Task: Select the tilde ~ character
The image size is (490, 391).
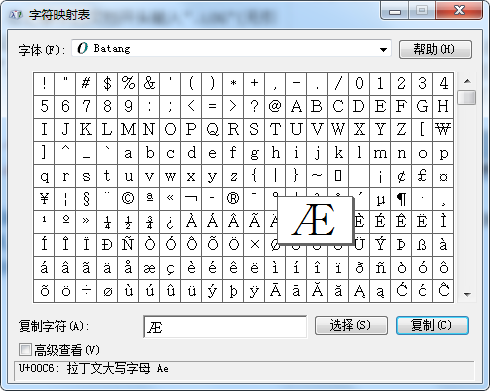Action: (317, 176)
